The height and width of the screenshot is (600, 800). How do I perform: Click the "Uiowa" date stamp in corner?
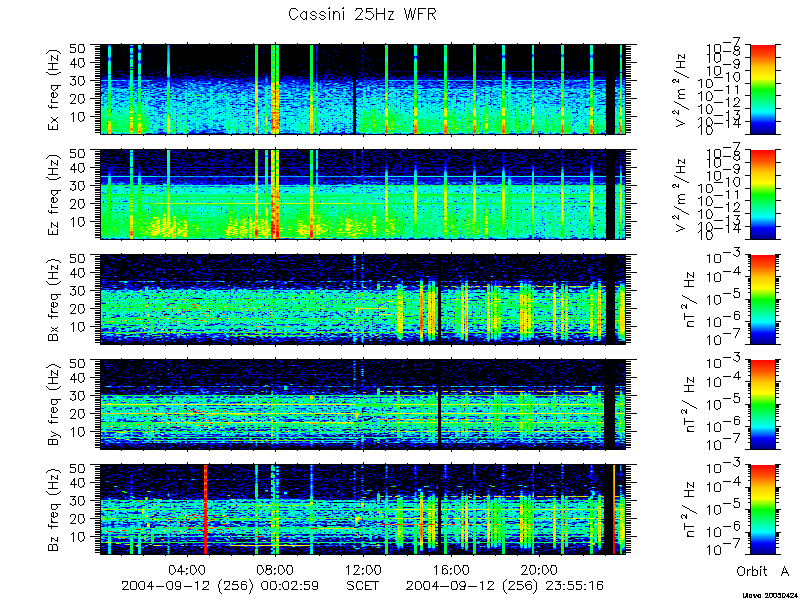[770, 595]
